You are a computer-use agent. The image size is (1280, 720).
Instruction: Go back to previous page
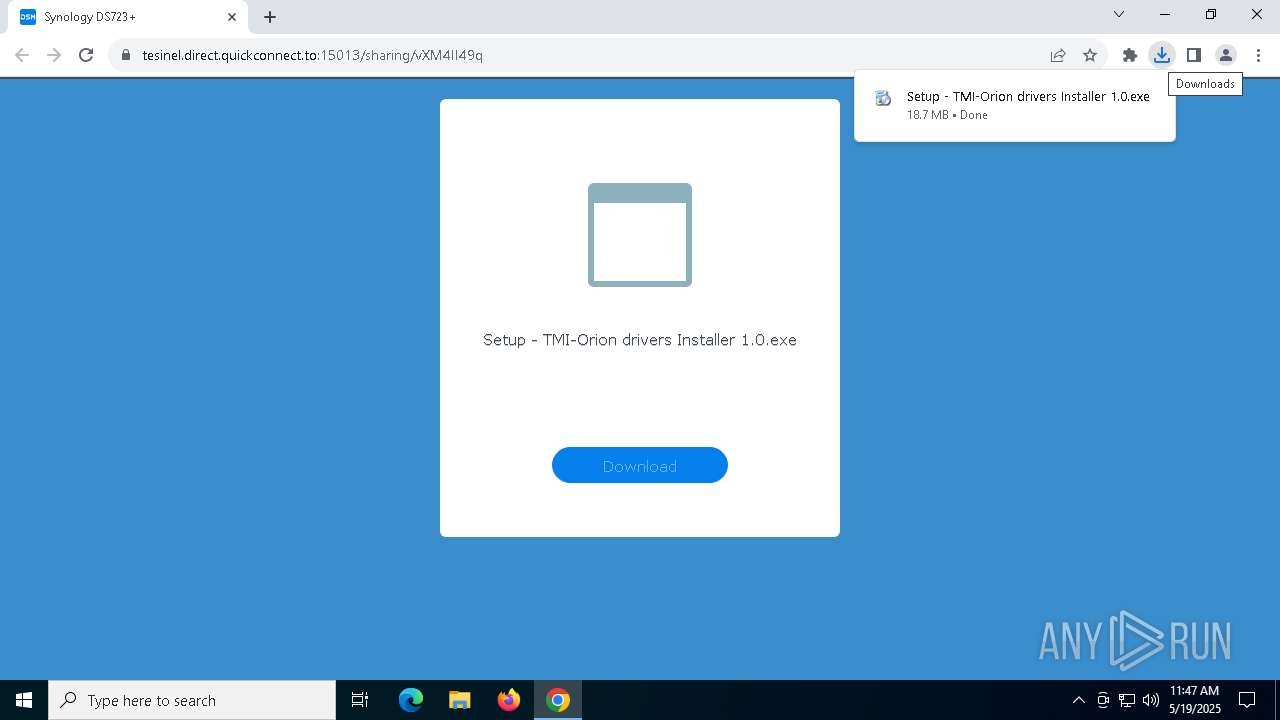(22, 55)
